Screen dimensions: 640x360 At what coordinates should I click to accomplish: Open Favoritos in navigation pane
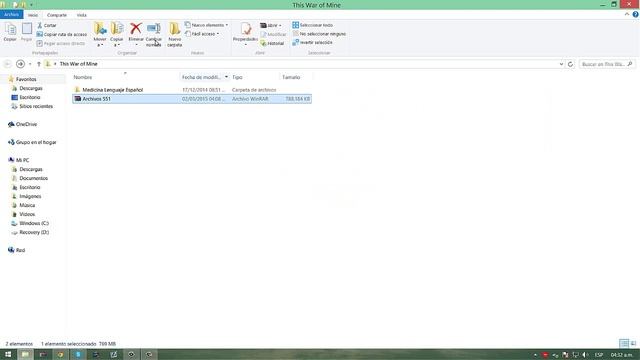26,79
